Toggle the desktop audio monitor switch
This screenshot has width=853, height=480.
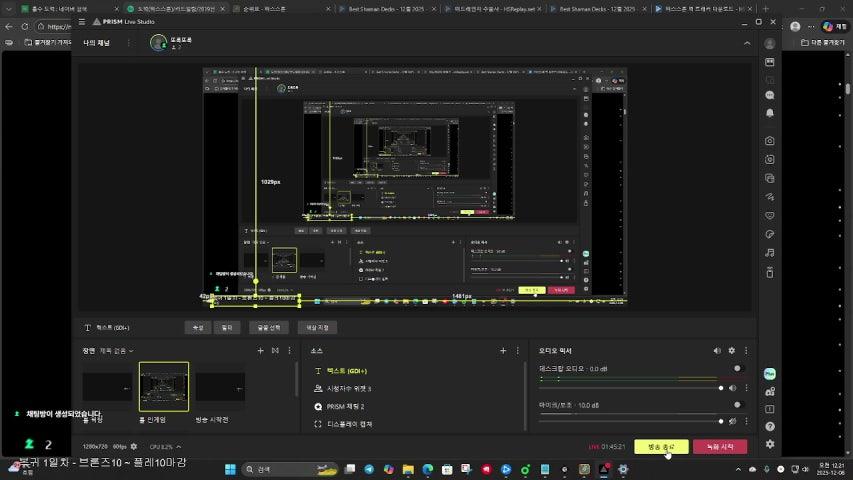[x=739, y=369]
